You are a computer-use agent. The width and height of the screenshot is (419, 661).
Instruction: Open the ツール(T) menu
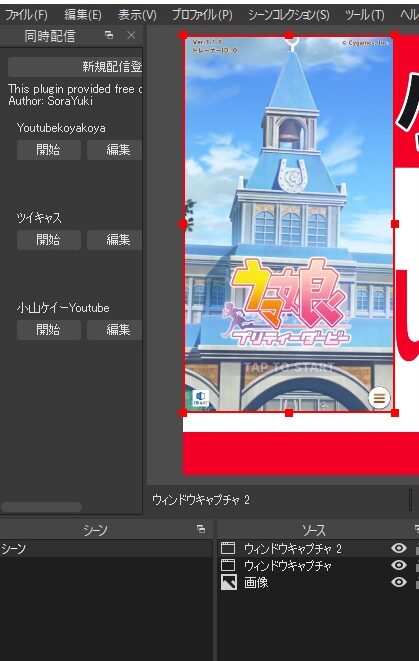(365, 15)
